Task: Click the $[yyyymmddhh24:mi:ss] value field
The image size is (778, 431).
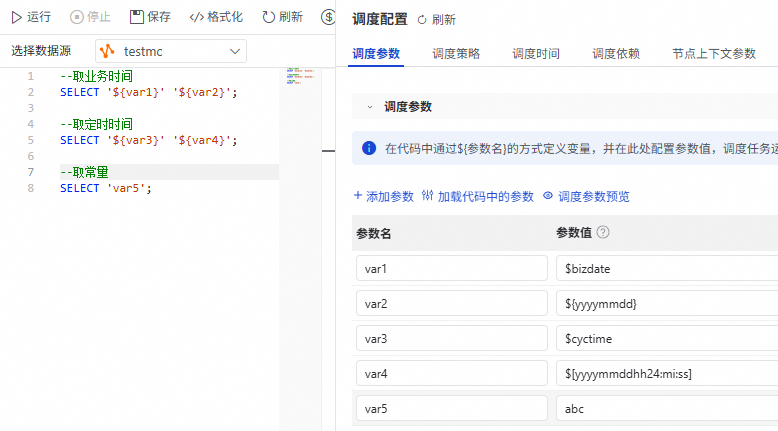Action: pos(667,373)
